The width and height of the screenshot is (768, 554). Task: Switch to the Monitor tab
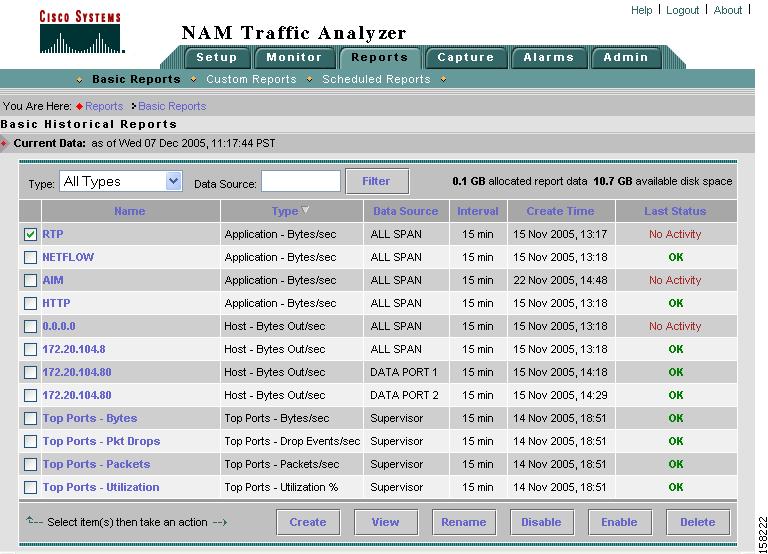coord(294,57)
